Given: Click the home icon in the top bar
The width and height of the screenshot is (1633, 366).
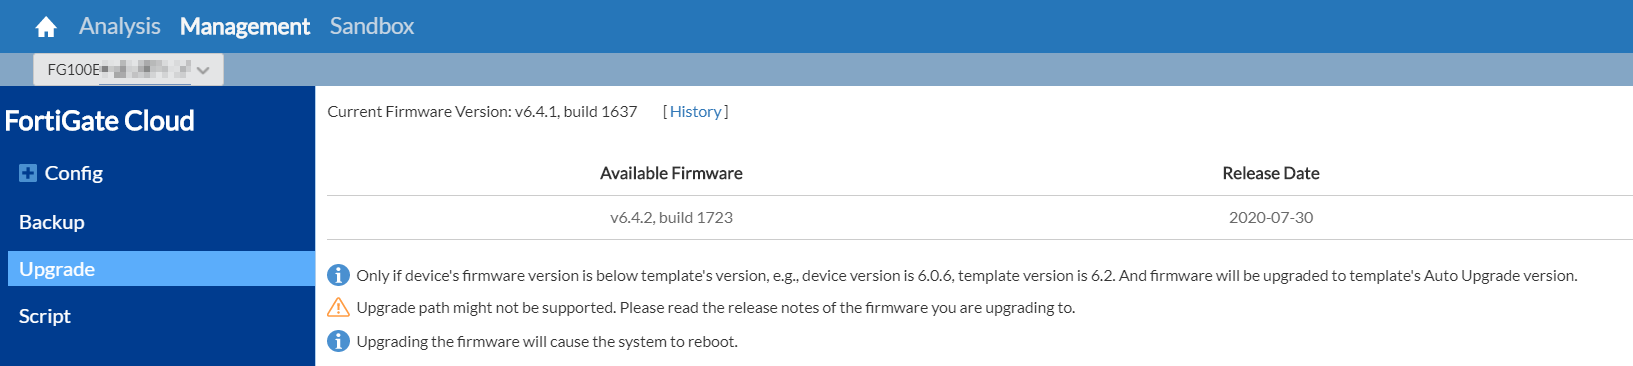Looking at the screenshot, I should [46, 27].
